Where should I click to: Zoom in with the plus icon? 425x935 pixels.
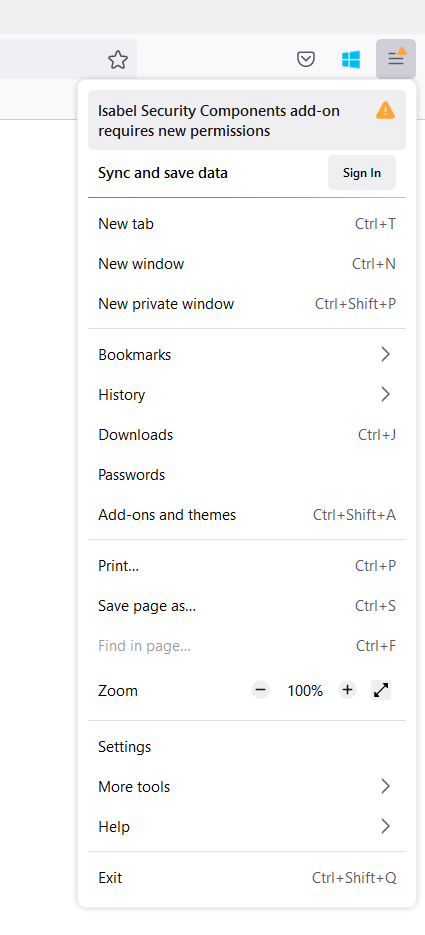coord(347,691)
